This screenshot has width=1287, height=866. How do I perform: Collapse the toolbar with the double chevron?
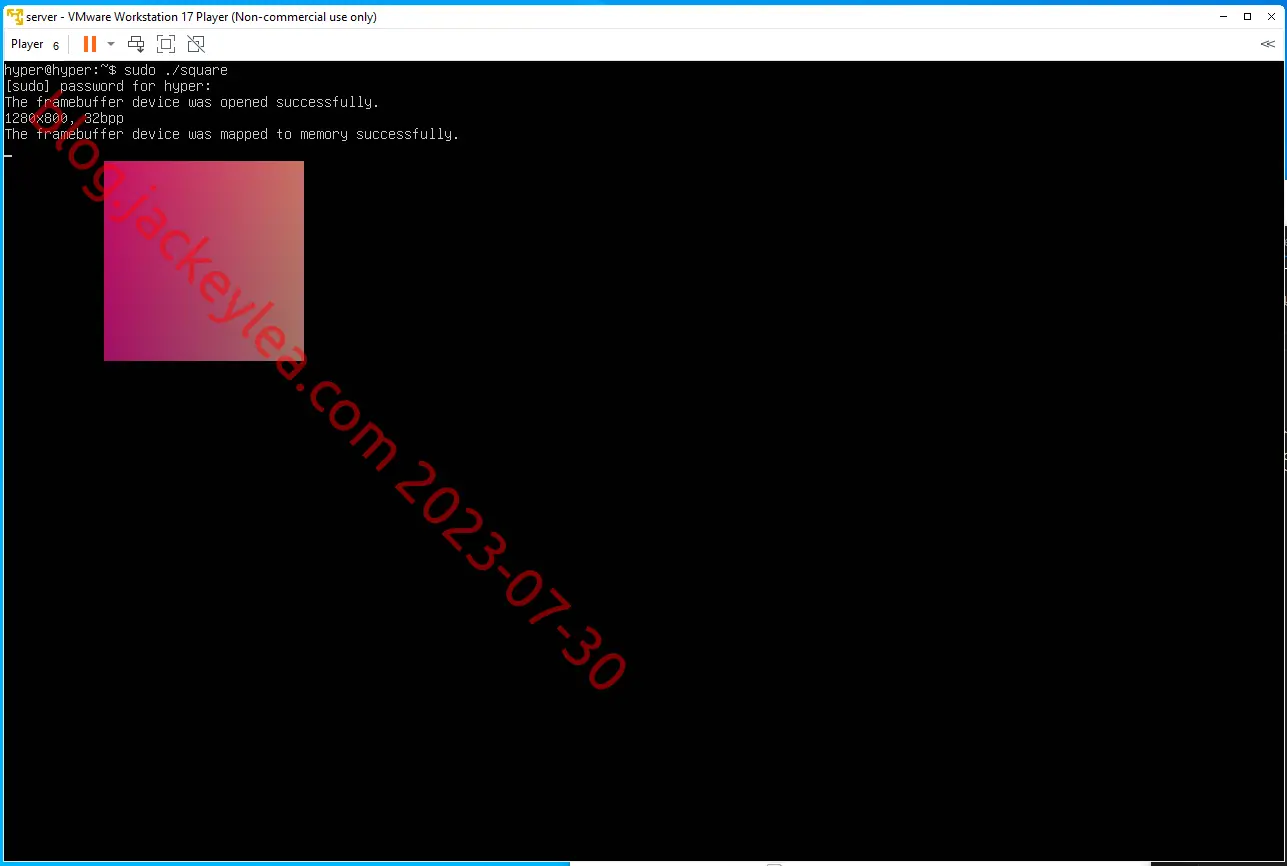(1268, 44)
